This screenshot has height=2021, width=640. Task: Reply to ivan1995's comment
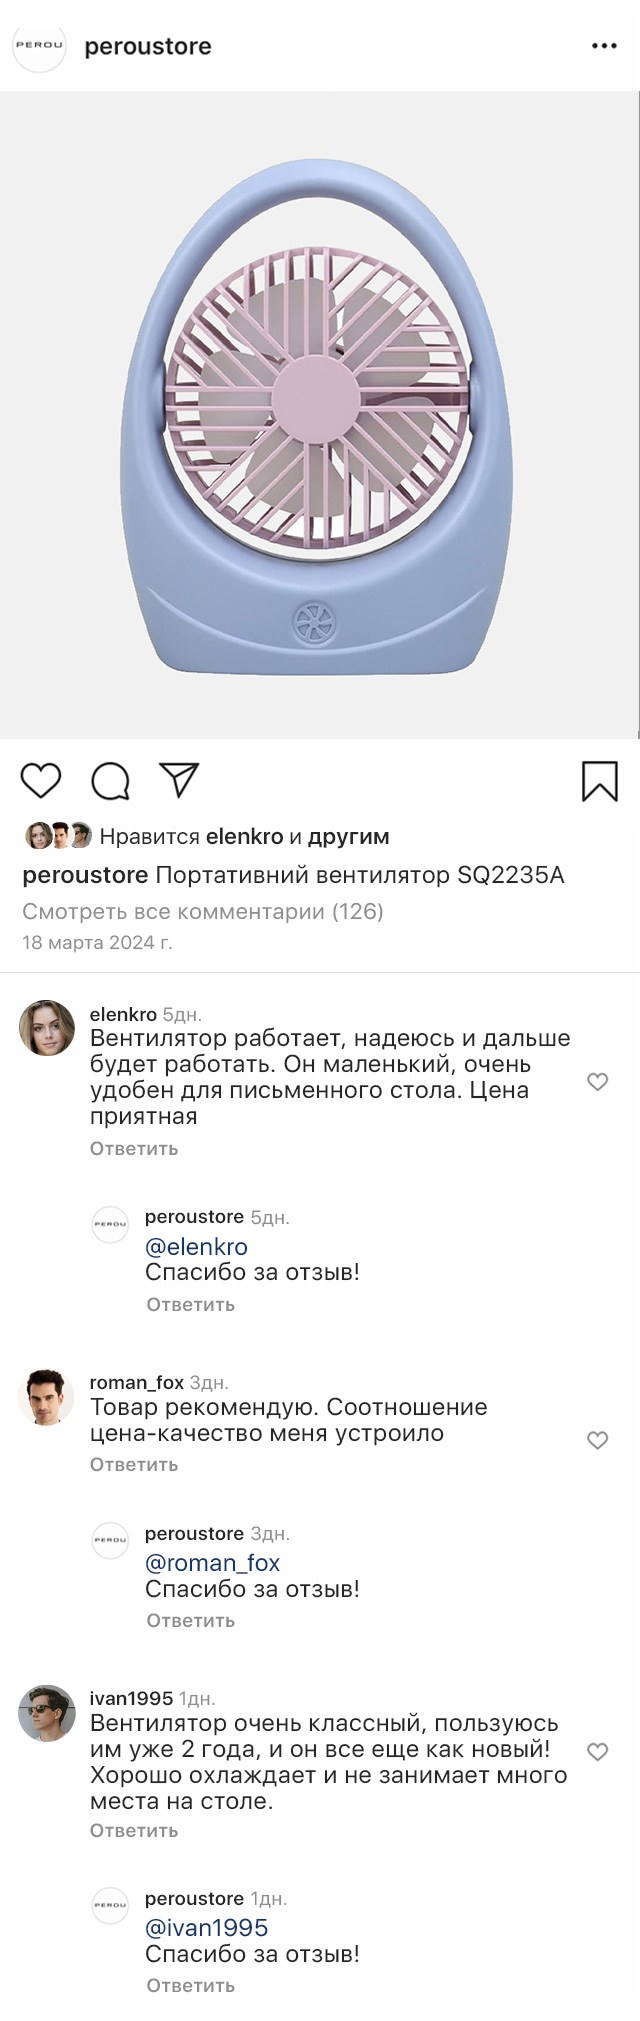pyautogui.click(x=134, y=1830)
